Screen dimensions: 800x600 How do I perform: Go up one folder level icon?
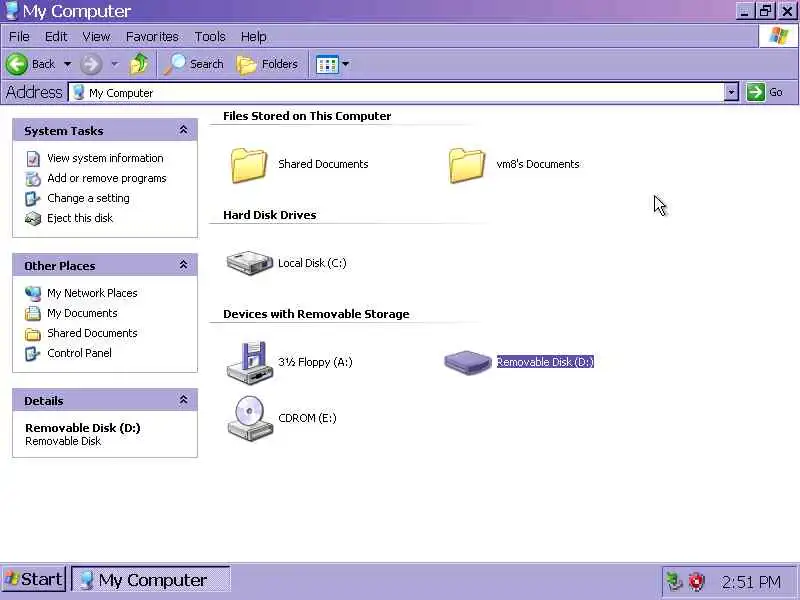click(x=139, y=64)
